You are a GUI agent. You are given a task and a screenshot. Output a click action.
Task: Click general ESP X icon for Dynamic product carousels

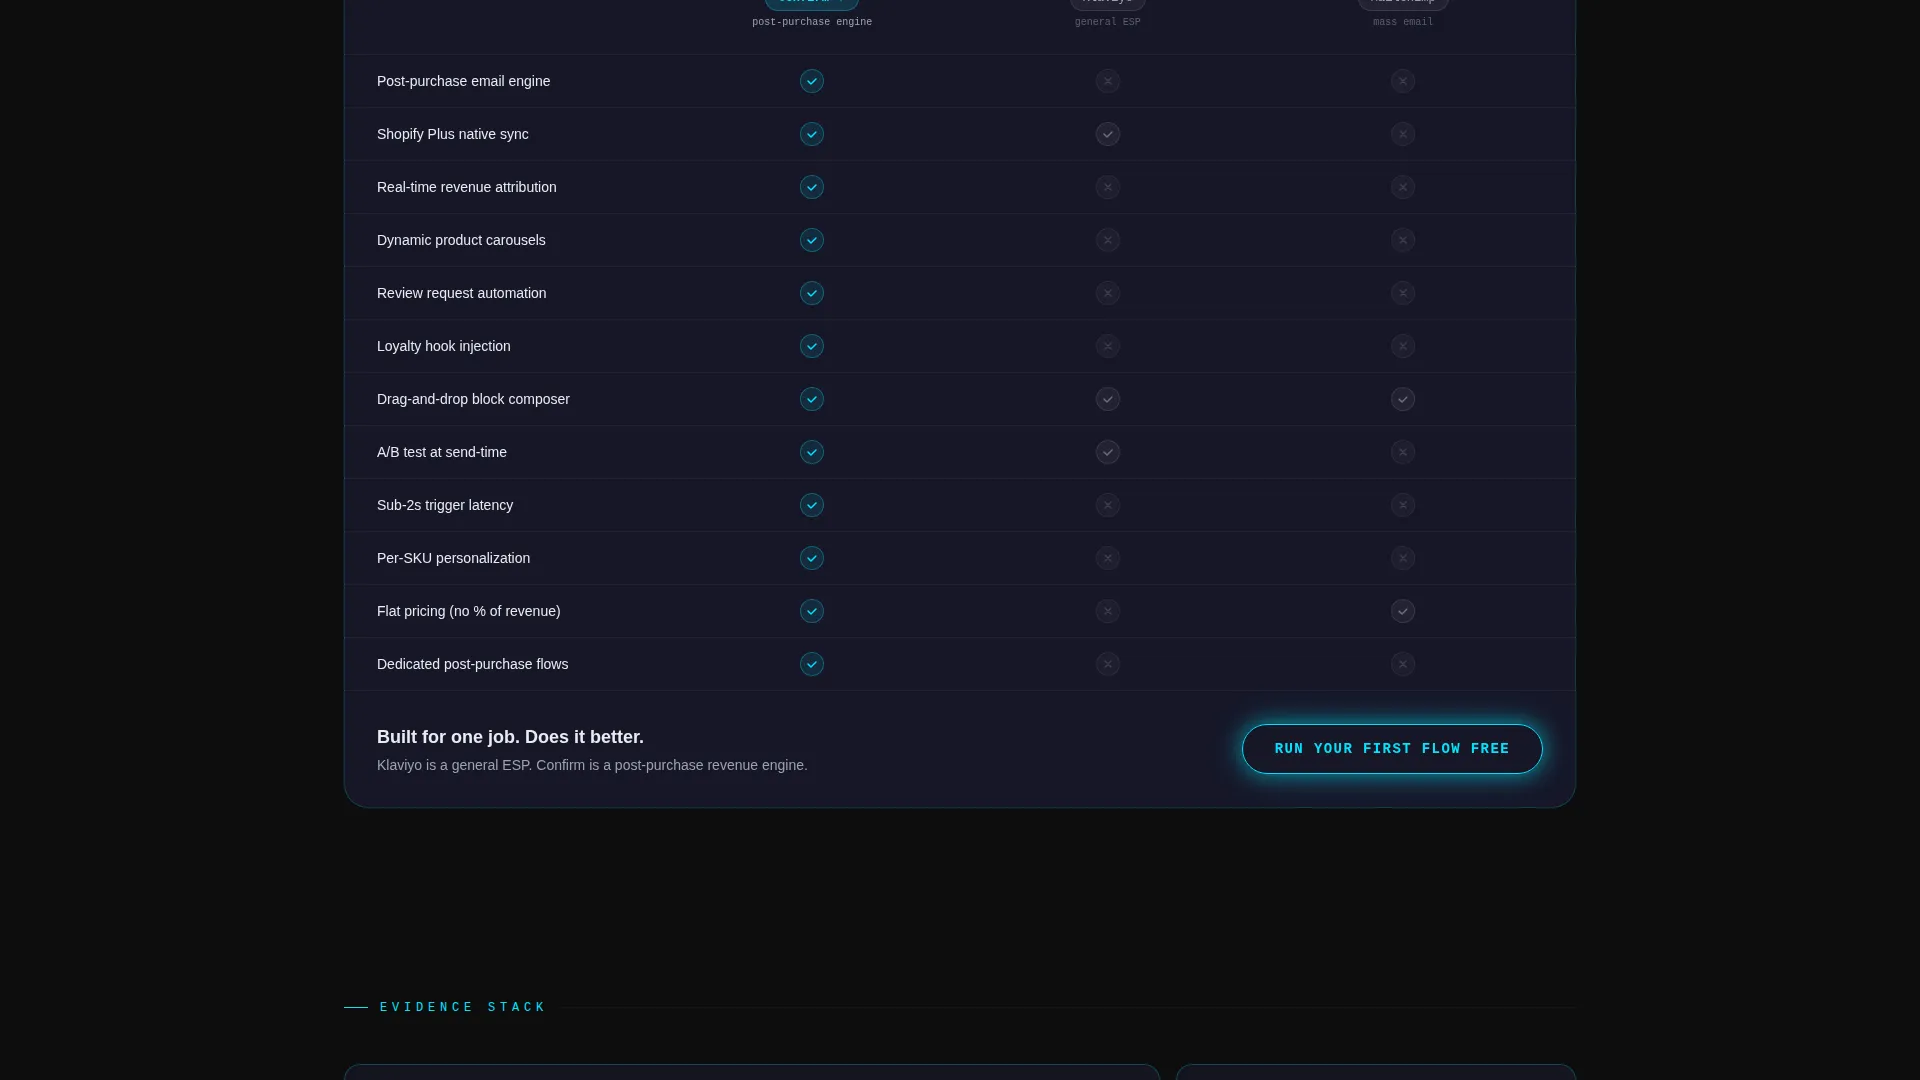(1107, 240)
